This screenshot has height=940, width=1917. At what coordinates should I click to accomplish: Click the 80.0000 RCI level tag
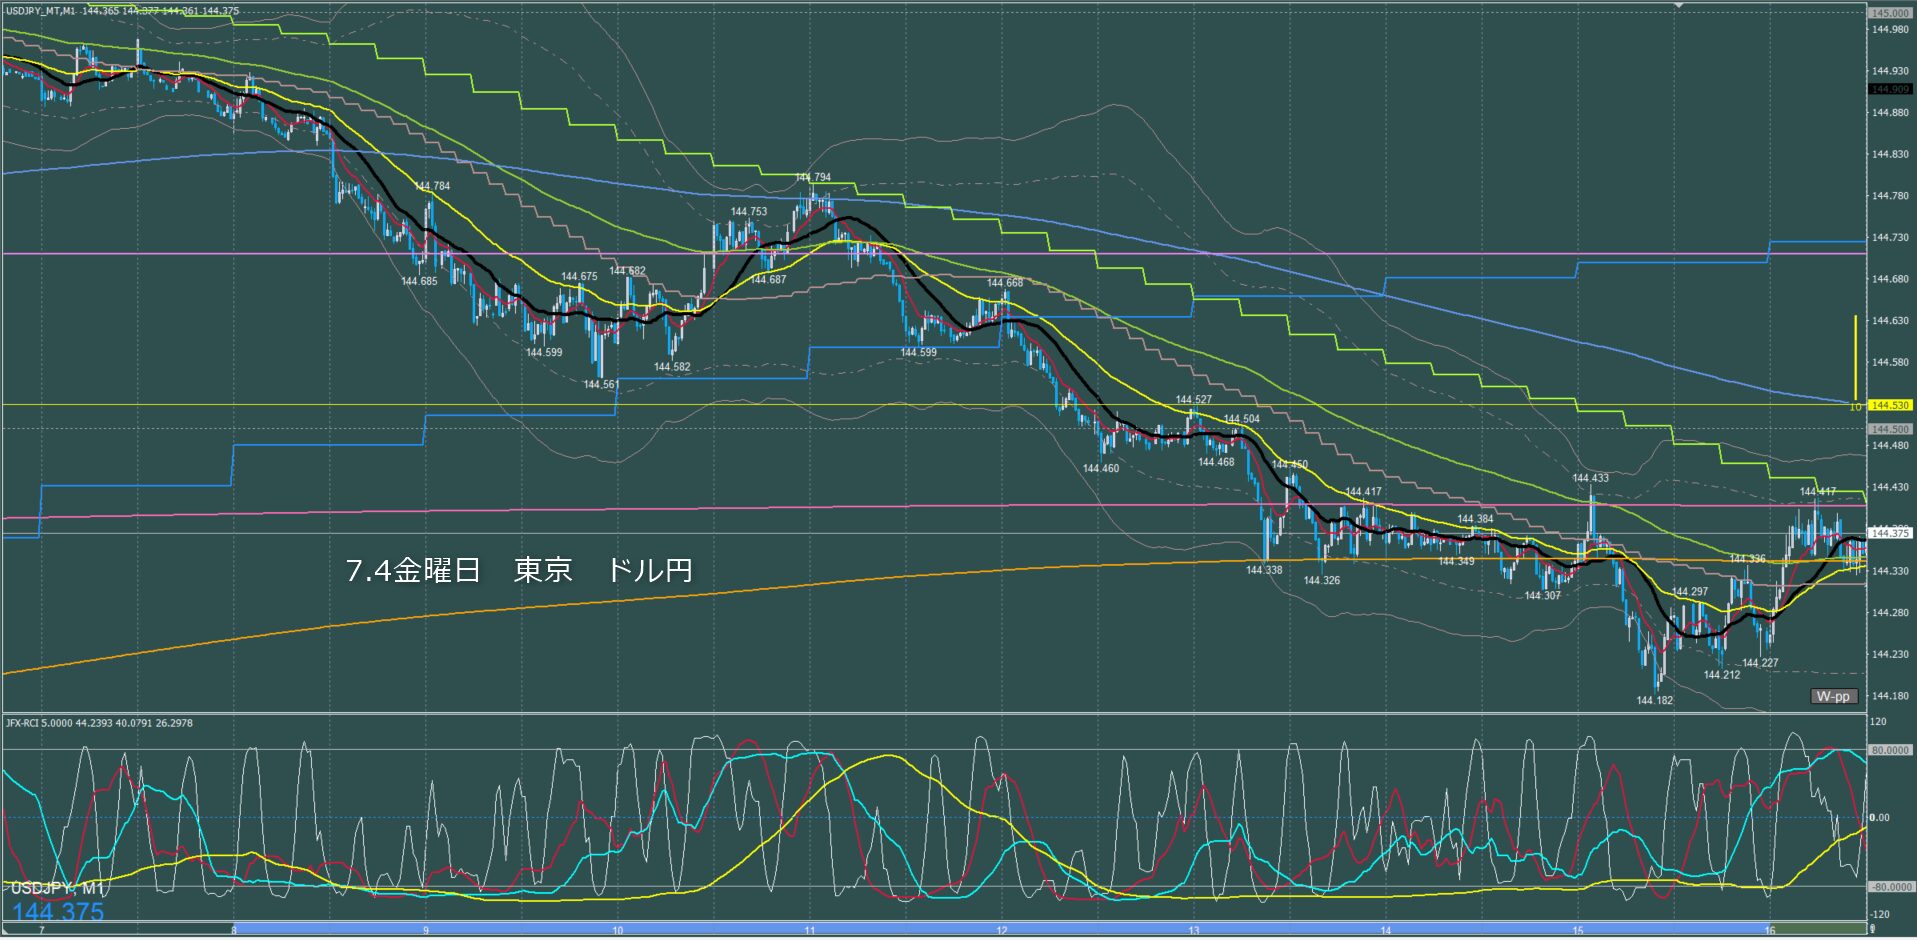(1889, 750)
